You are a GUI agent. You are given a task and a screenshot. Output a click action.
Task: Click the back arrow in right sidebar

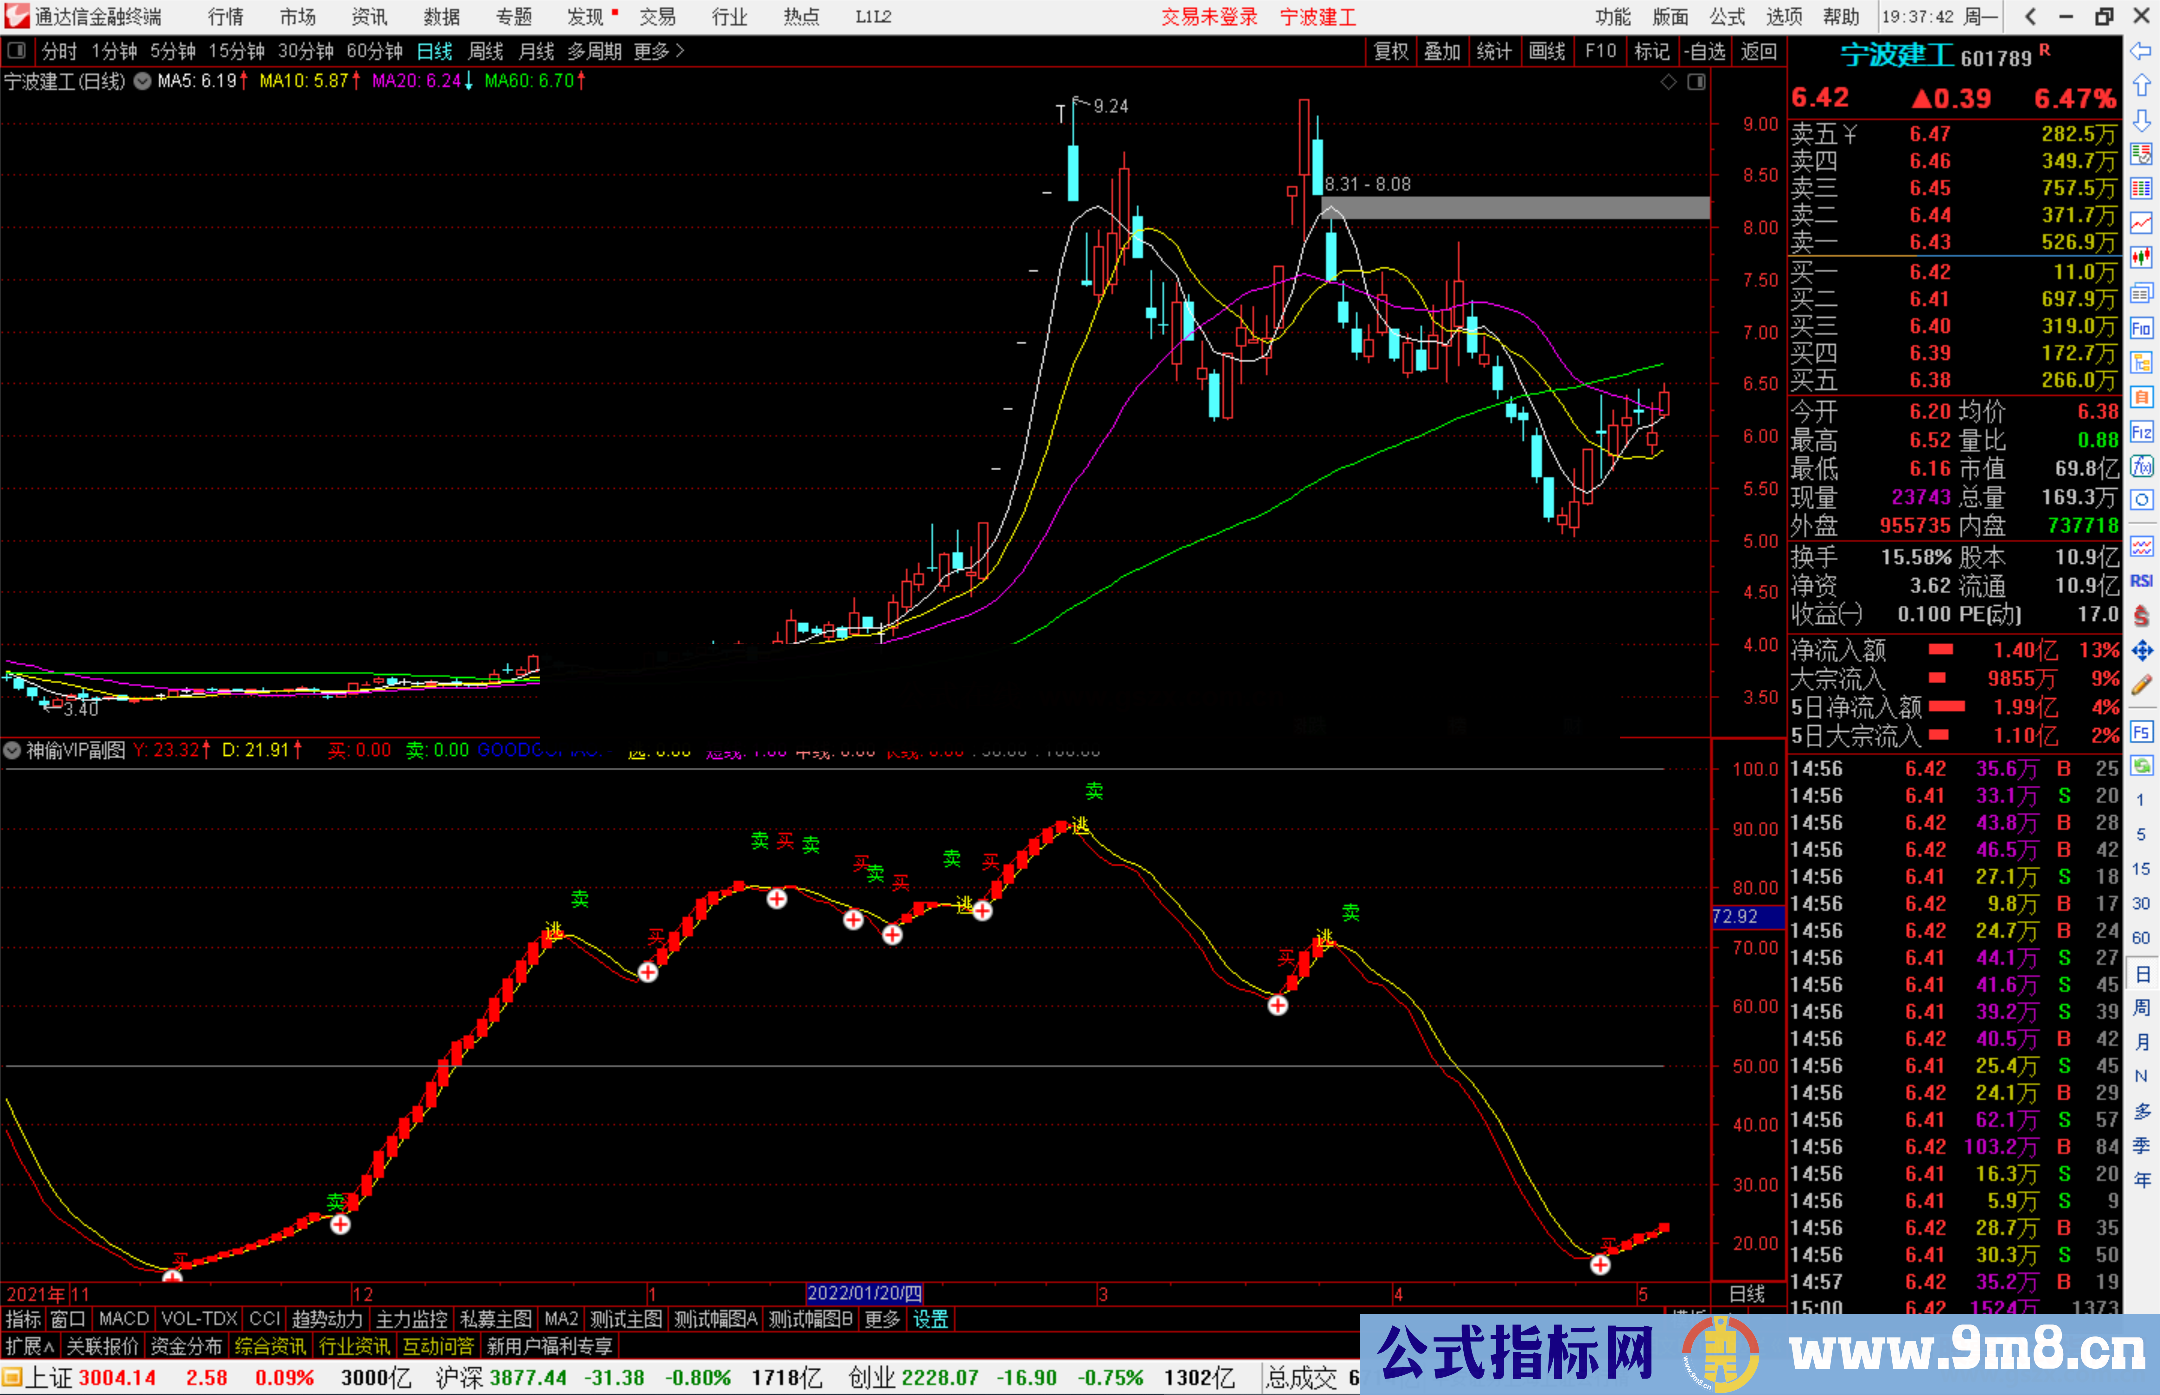pos(2141,51)
